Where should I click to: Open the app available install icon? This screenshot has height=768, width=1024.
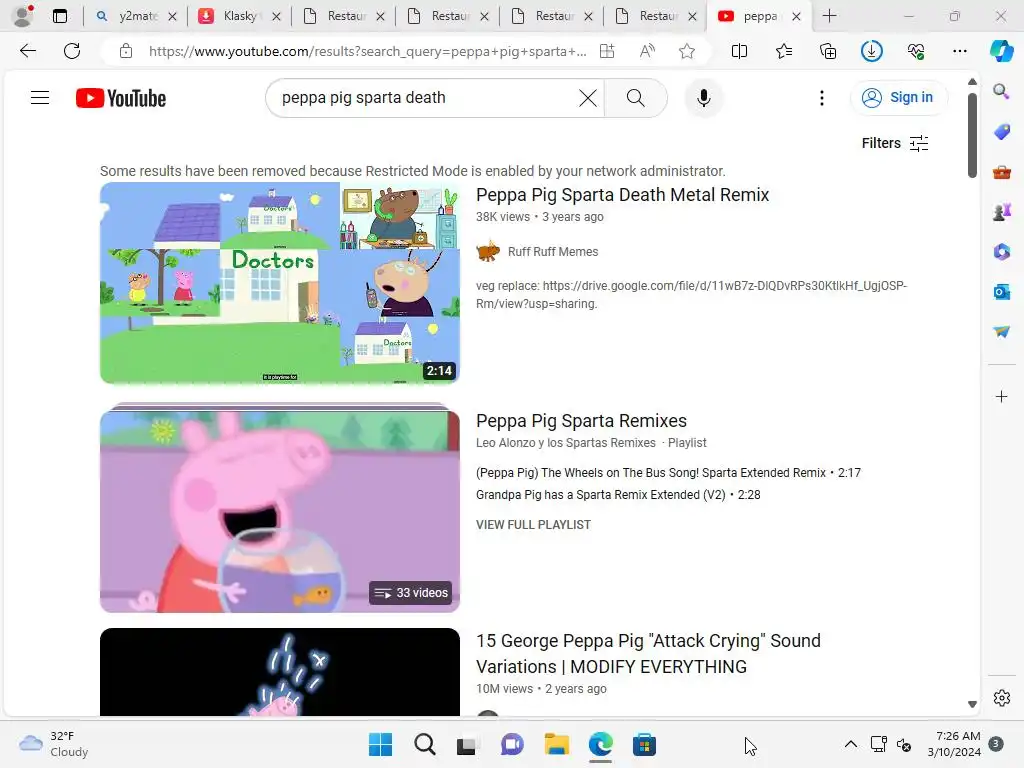[x=607, y=51]
